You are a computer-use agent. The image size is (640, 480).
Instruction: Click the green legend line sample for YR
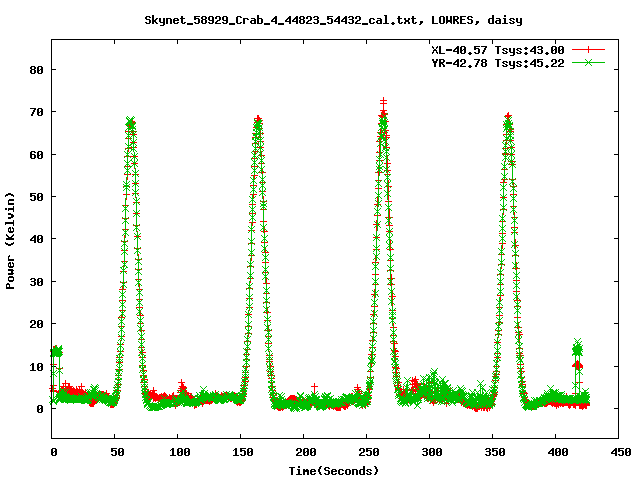pos(588,62)
